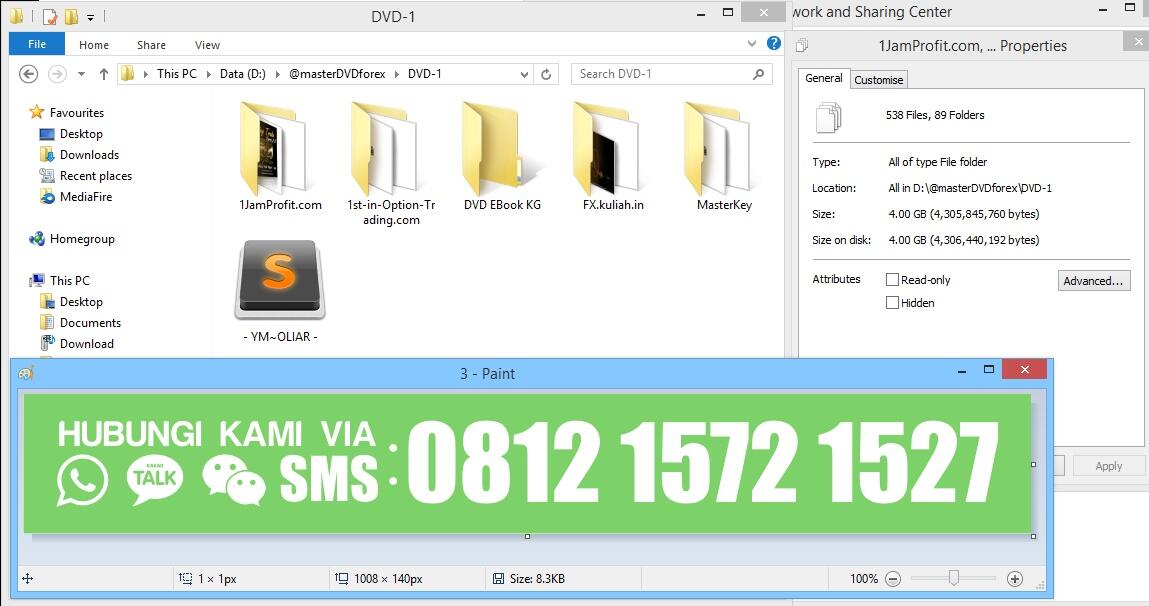The image size is (1149, 606).
Task: Open the File tab in Explorer
Action: 37,44
